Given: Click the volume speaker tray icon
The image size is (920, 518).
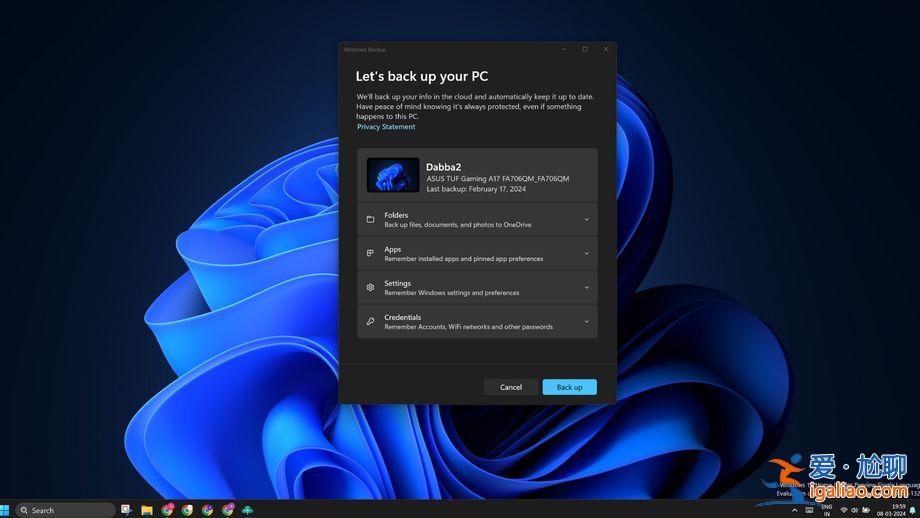Looking at the screenshot, I should pos(854,510).
